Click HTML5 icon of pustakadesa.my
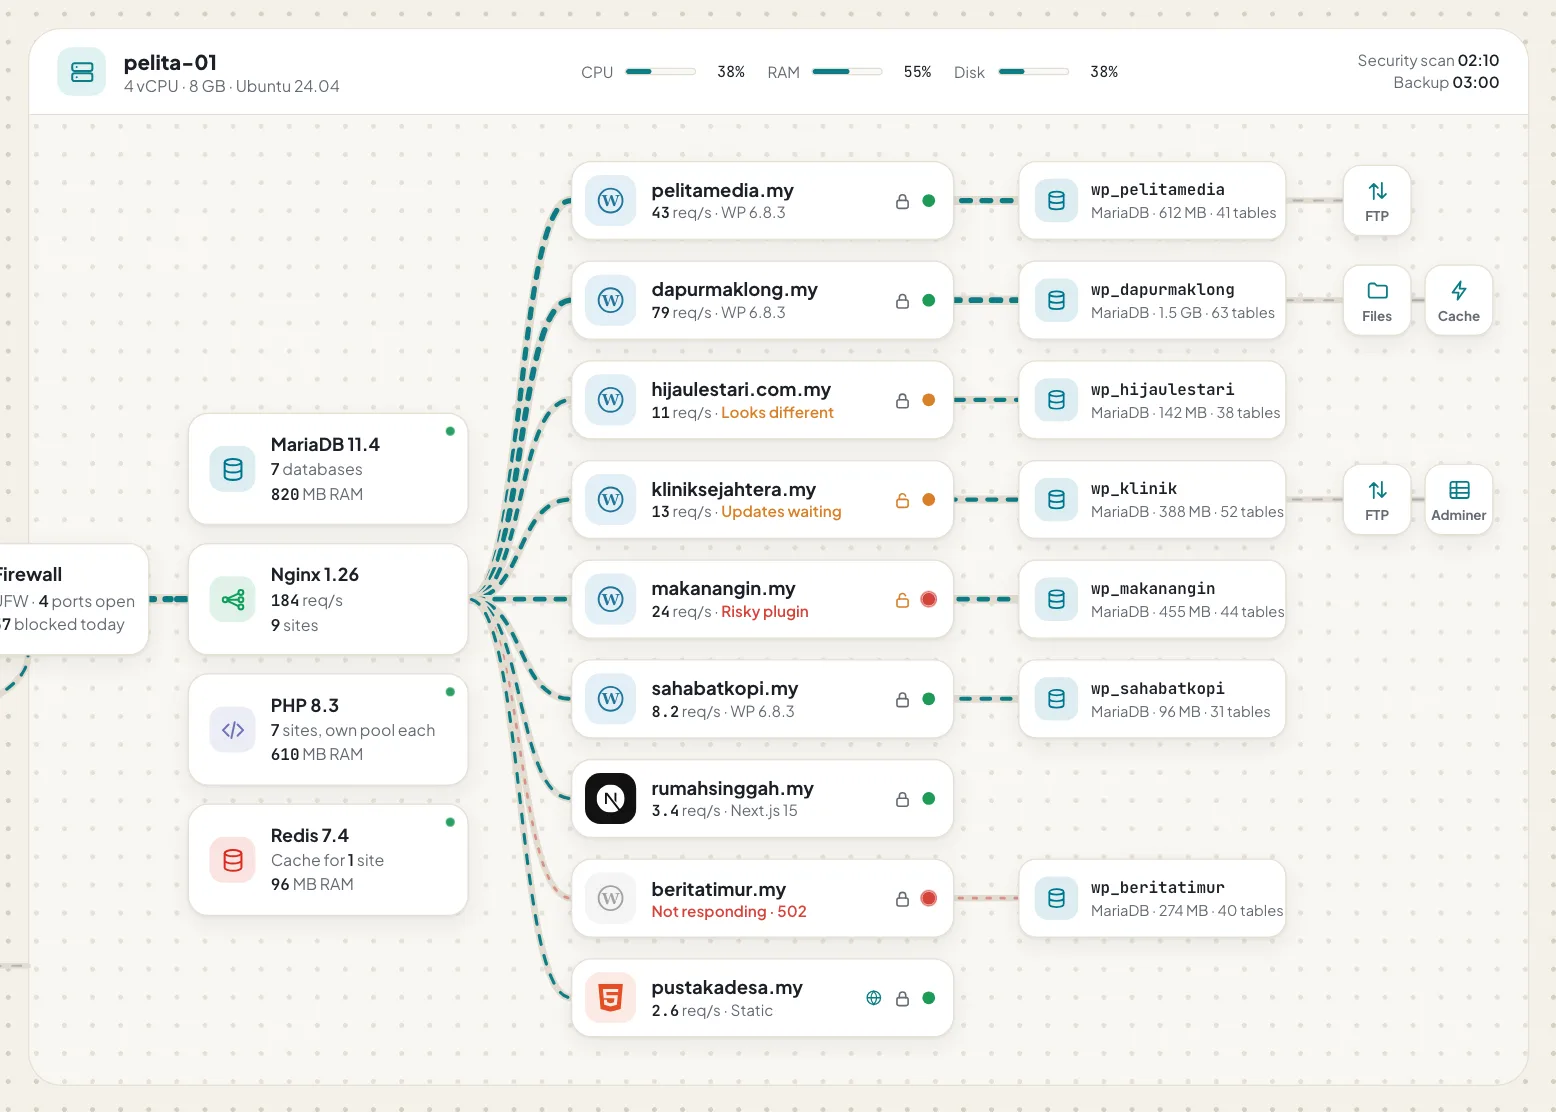 click(611, 998)
